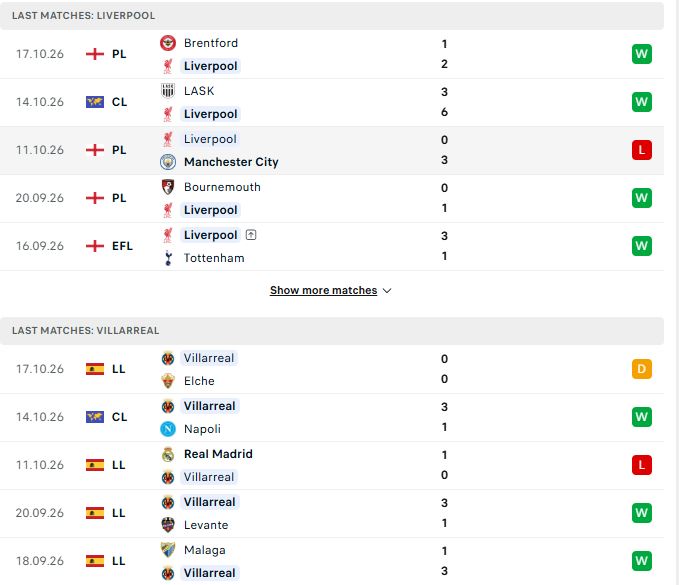
Task: Expand the Show more matches chevron
Action: [x=387, y=291]
